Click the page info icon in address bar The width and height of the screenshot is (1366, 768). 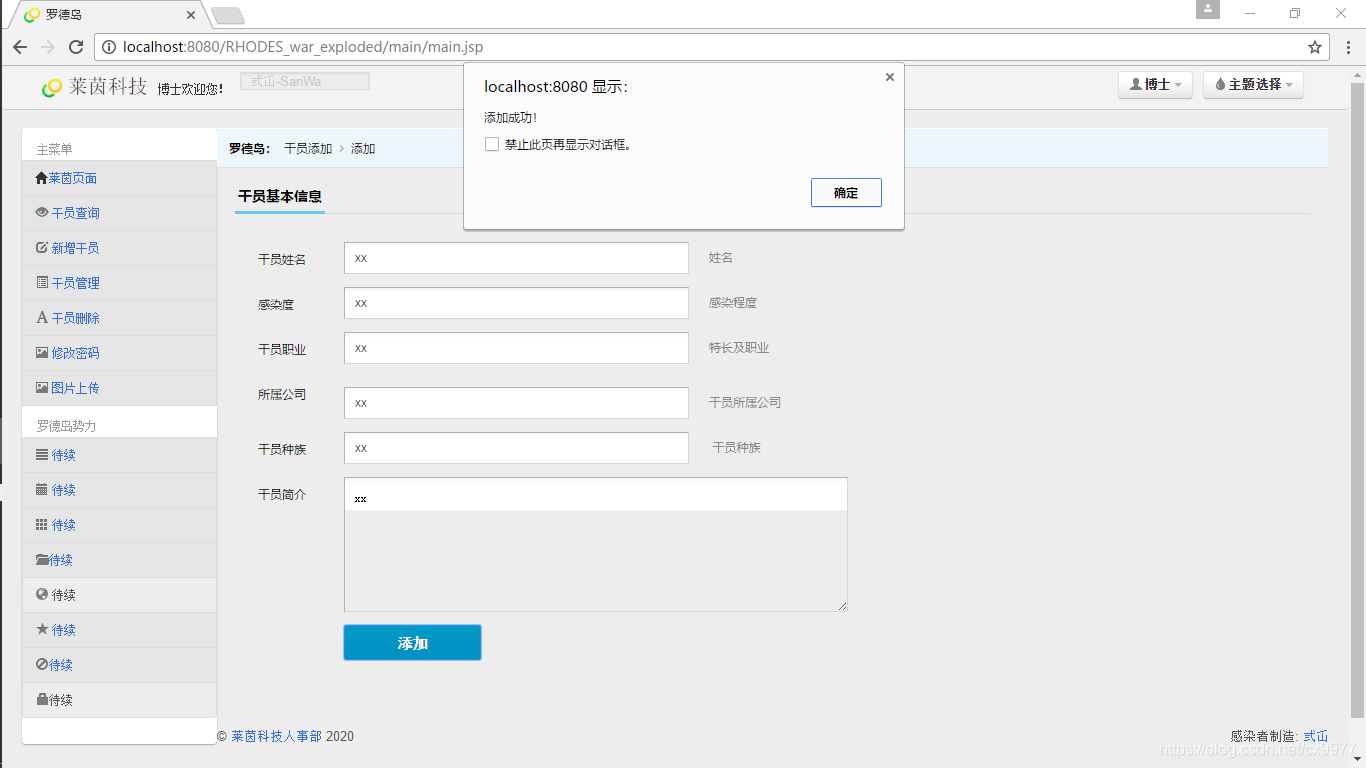[109, 47]
